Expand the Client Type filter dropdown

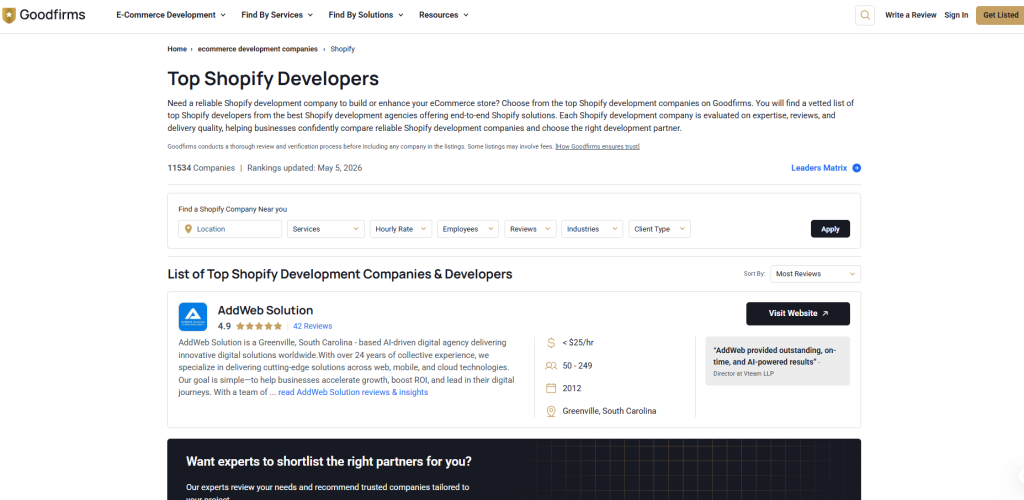tap(660, 229)
